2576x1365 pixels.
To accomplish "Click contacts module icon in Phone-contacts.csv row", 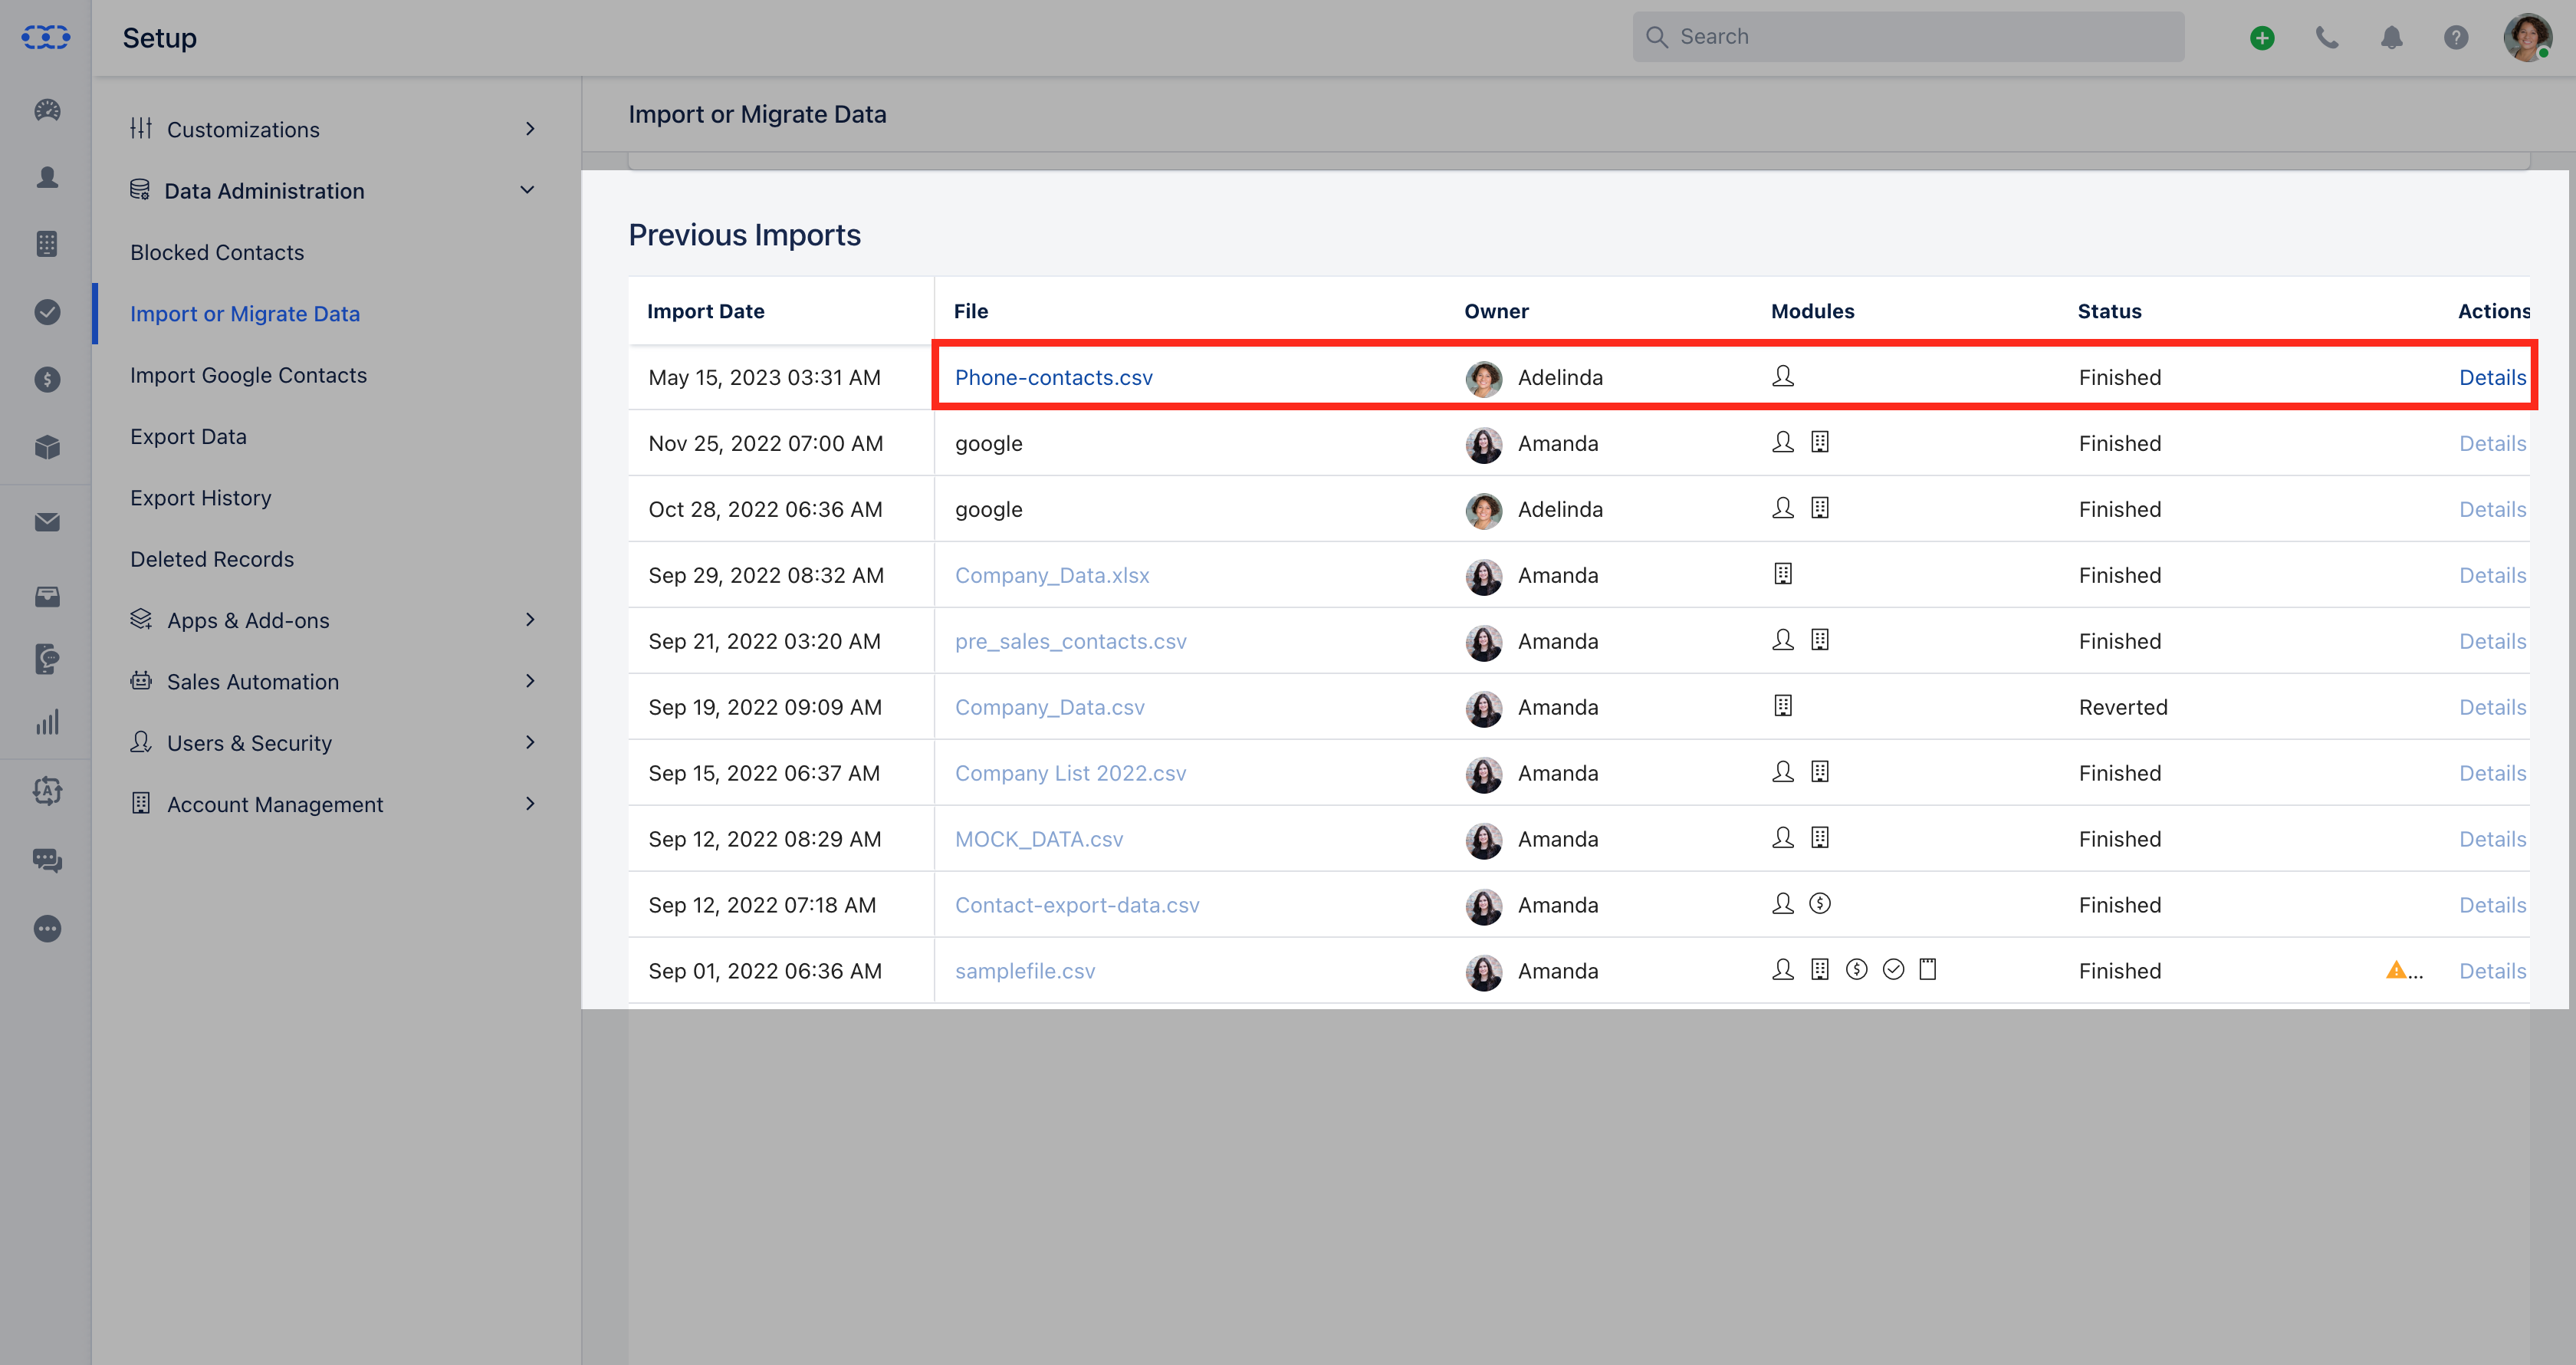I will click(1783, 376).
